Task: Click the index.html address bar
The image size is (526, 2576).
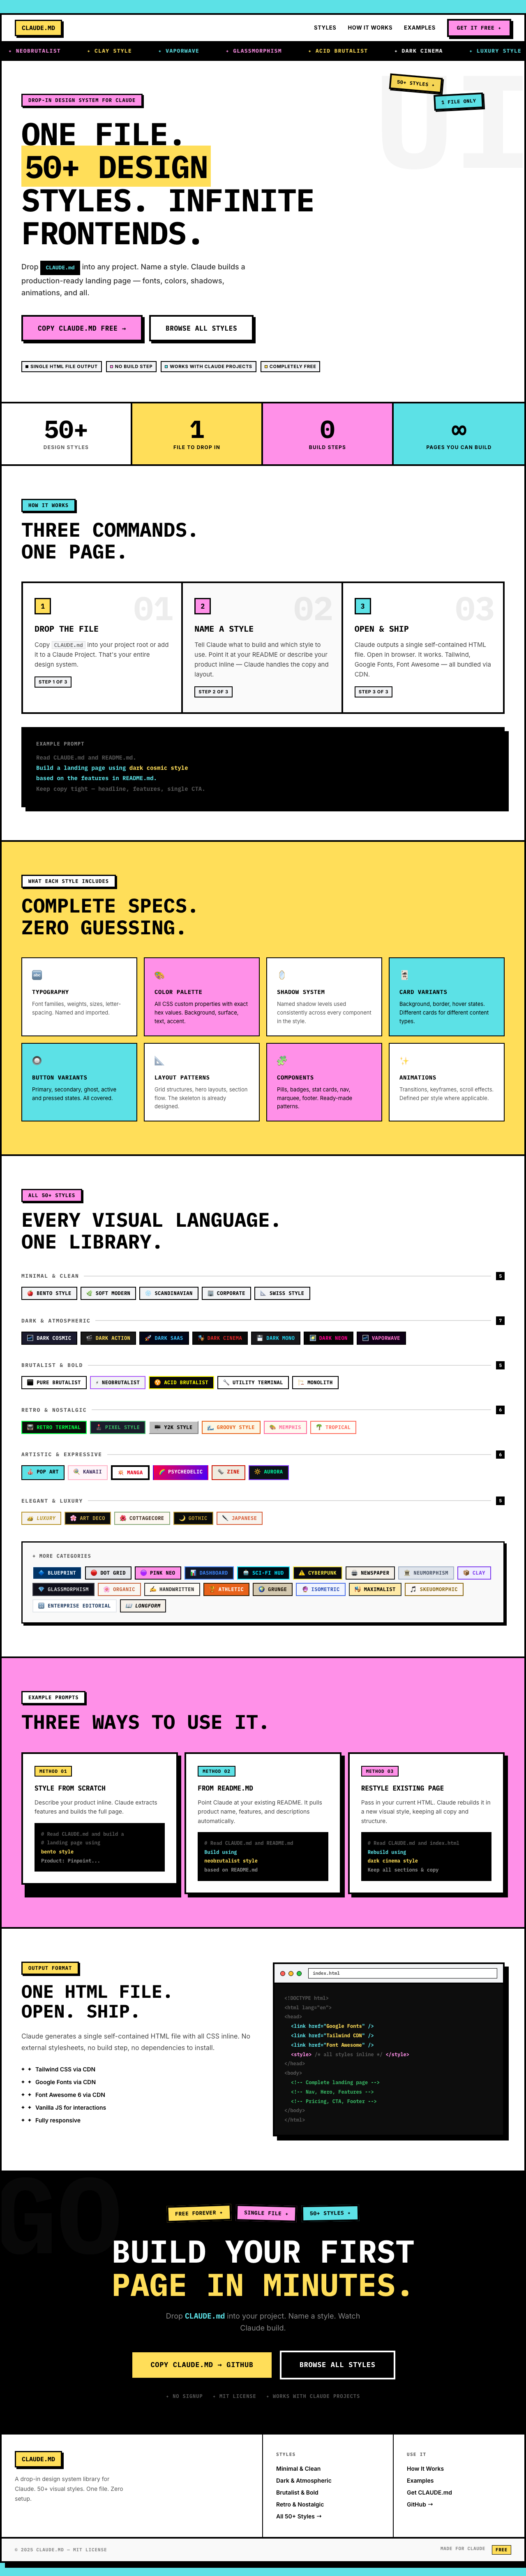Action: pos(401,1973)
